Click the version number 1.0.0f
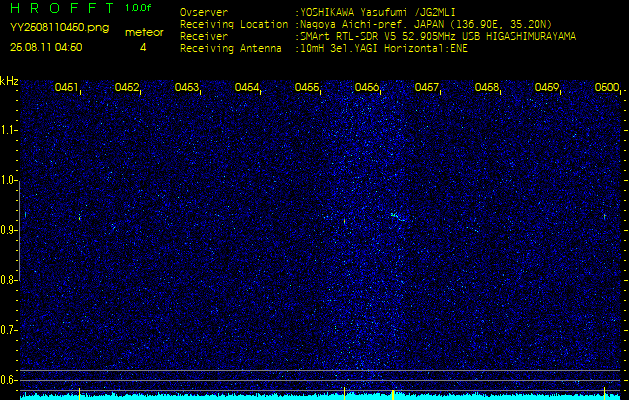Viewport: 629px width, 400px height. click(x=138, y=8)
